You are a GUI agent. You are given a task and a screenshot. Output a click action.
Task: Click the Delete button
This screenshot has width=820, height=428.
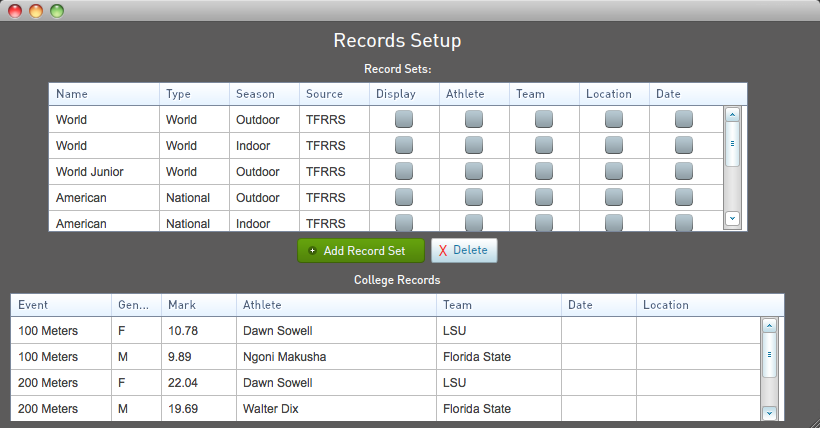click(x=464, y=250)
